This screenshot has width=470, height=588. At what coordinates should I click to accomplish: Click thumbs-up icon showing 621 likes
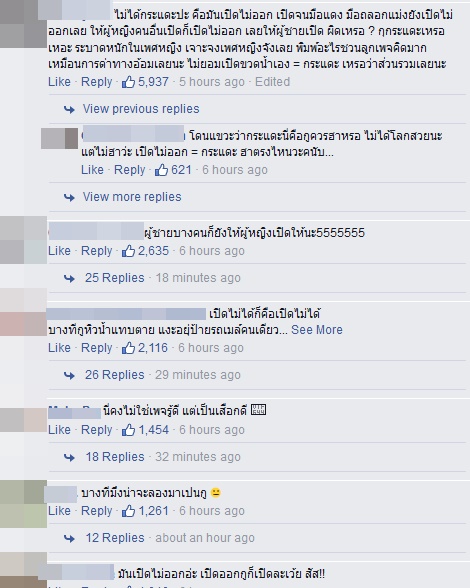(161, 170)
